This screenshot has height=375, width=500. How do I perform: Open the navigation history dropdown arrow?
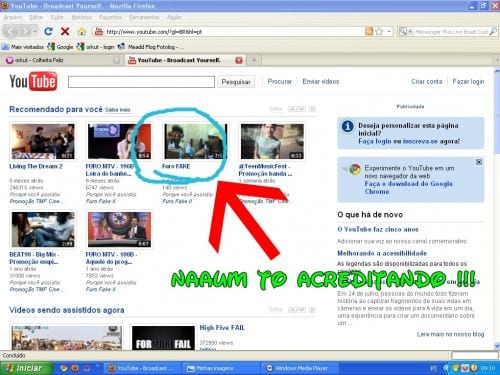(x=35, y=32)
